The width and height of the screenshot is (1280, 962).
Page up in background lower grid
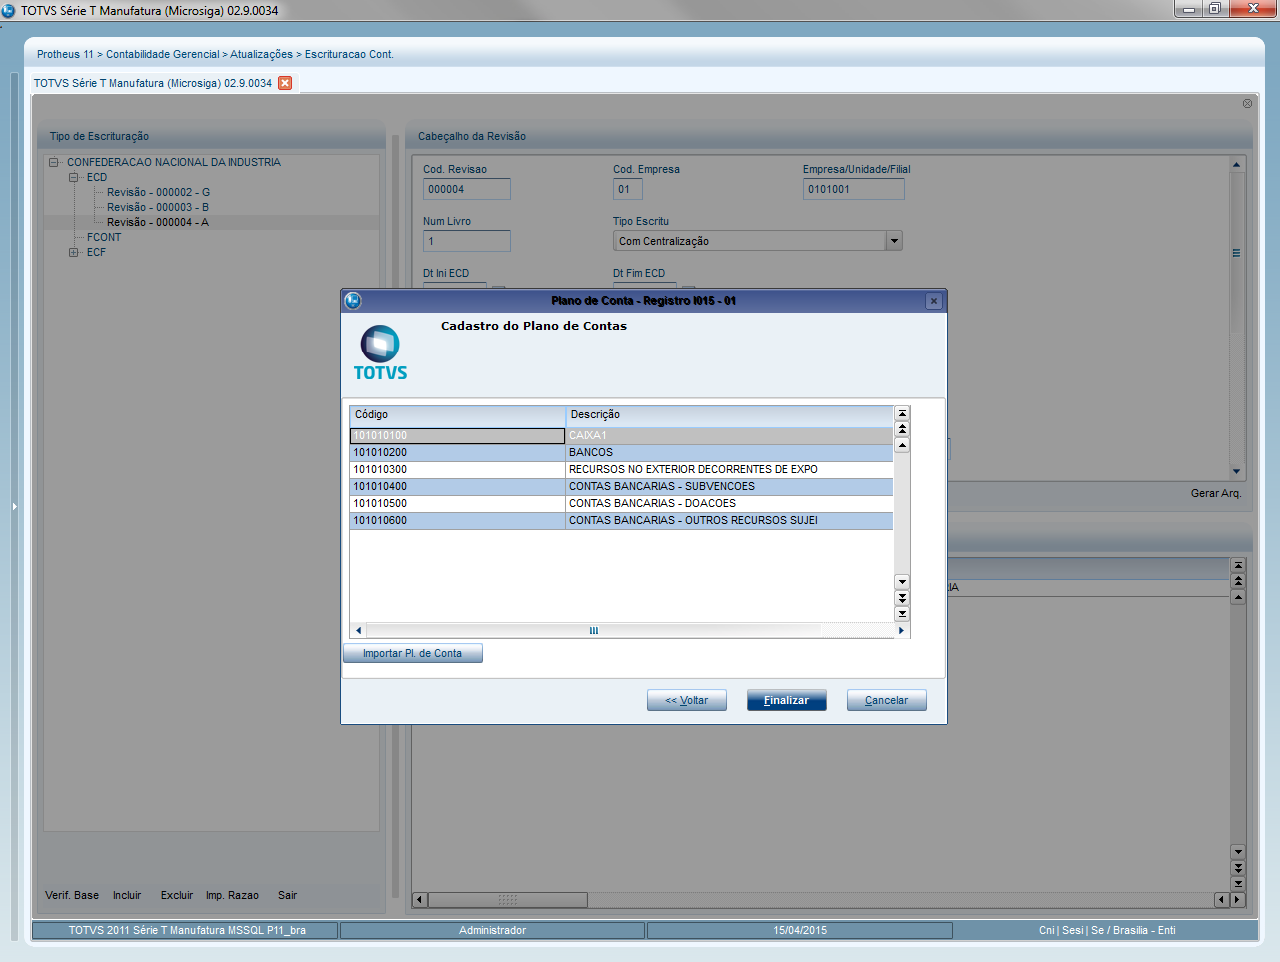[x=1238, y=581]
